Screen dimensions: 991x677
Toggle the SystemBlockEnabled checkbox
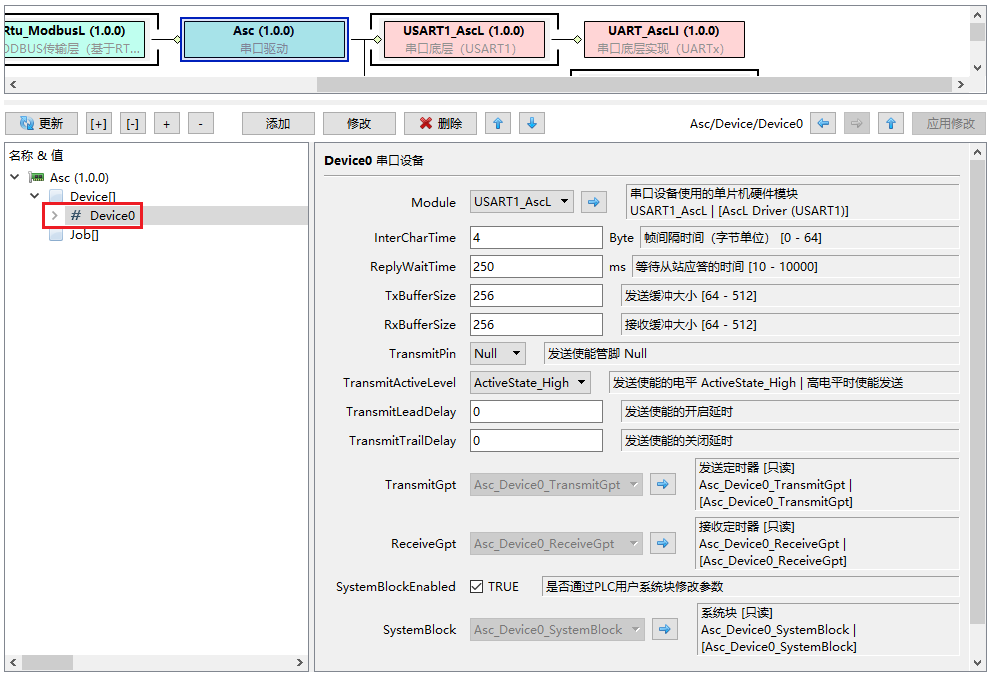[x=477, y=587]
